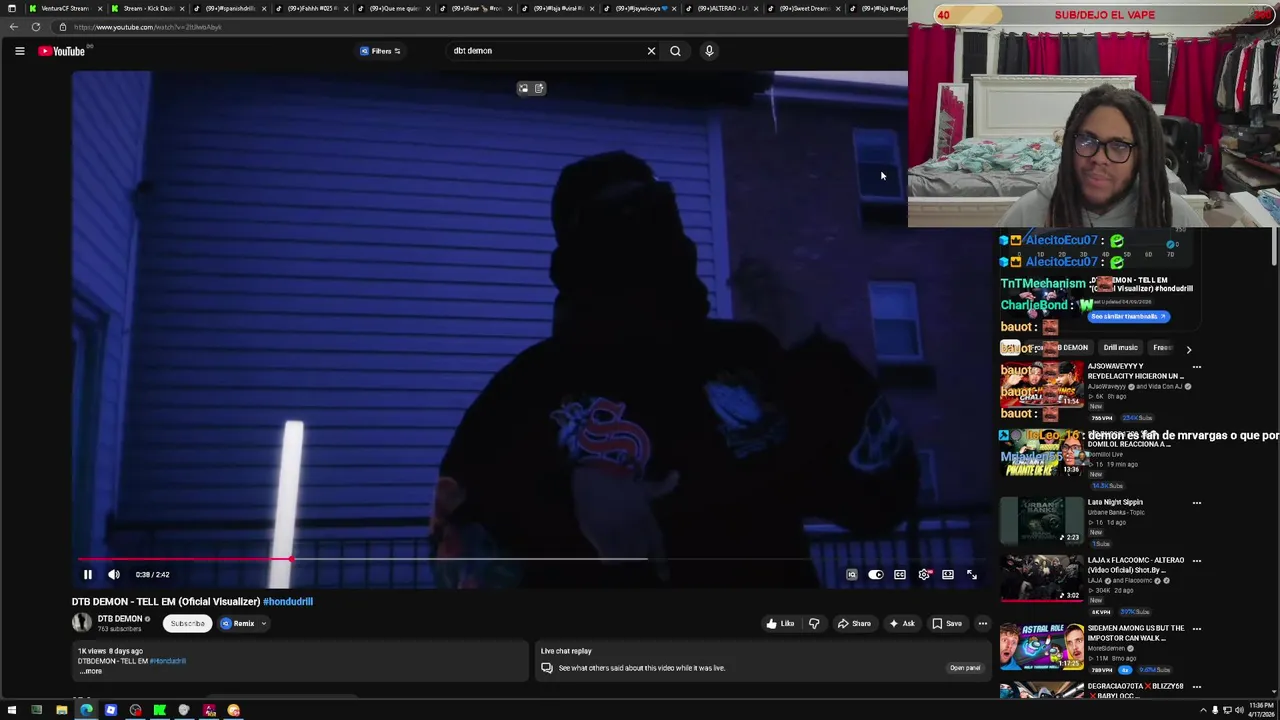The width and height of the screenshot is (1280, 720).
Task: Open options menu for 'Late Night Sippin'
Action: 1196,503
